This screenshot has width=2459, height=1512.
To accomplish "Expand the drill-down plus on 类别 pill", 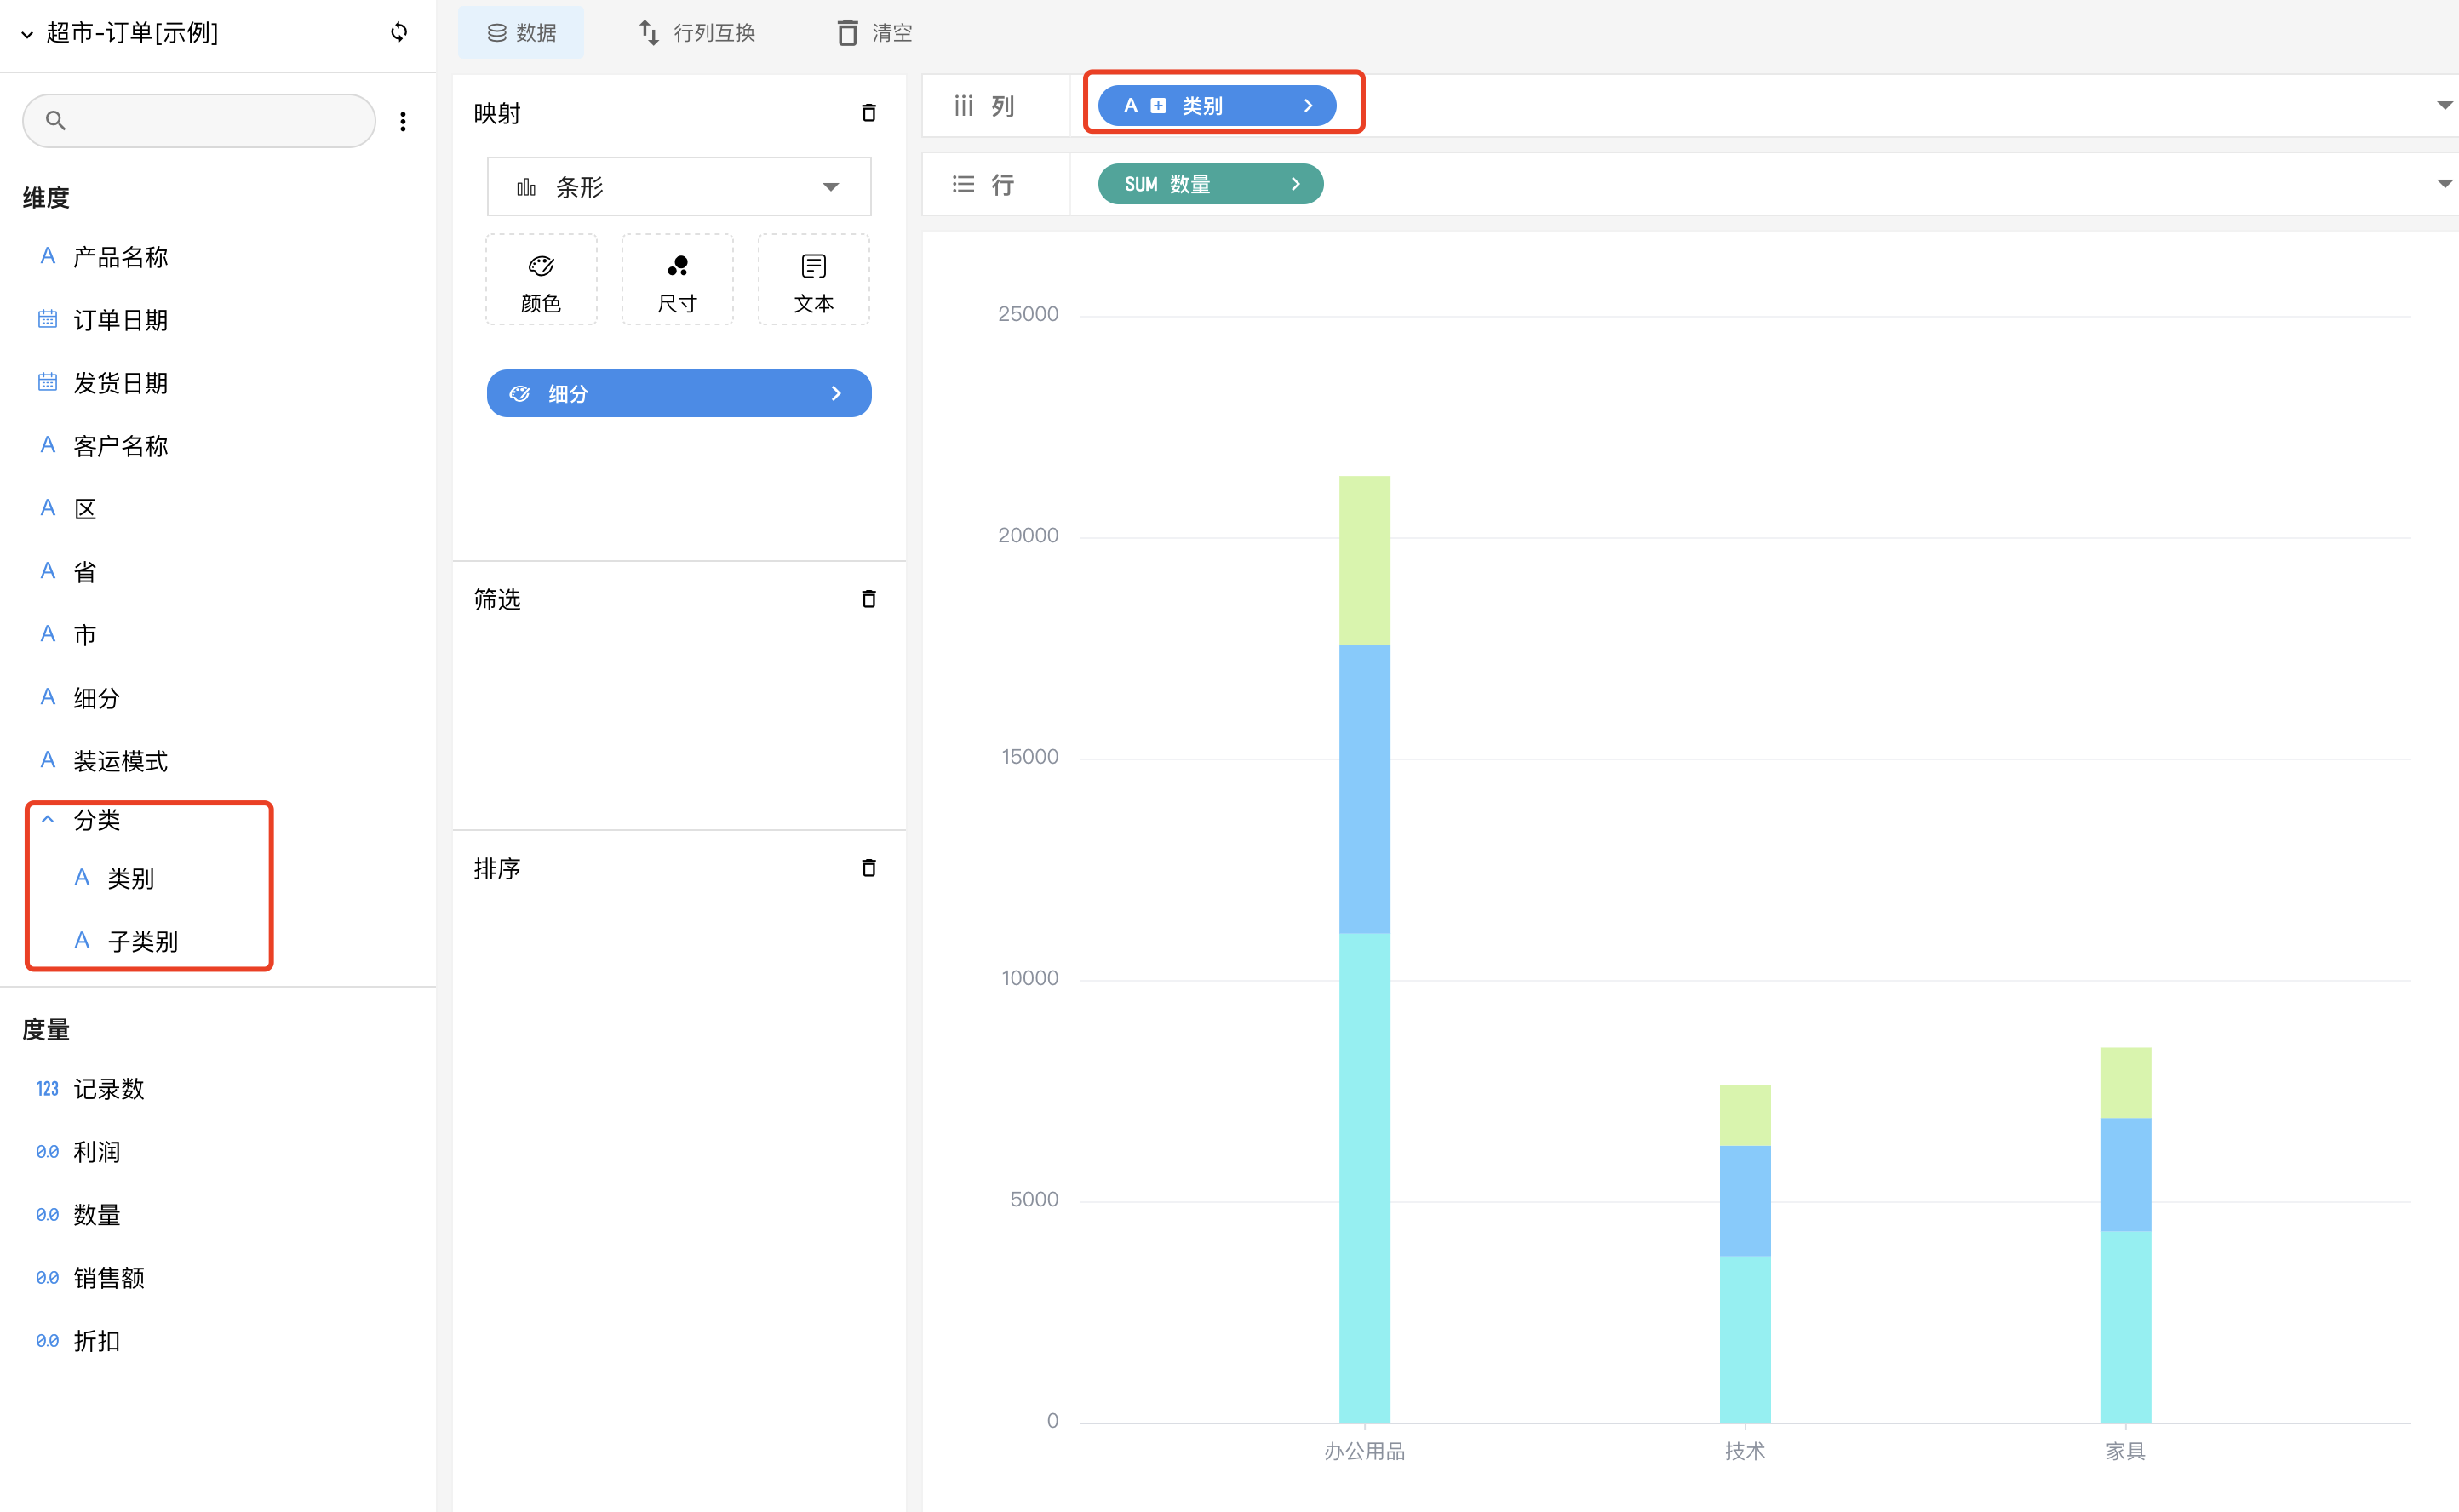I will pos(1158,106).
